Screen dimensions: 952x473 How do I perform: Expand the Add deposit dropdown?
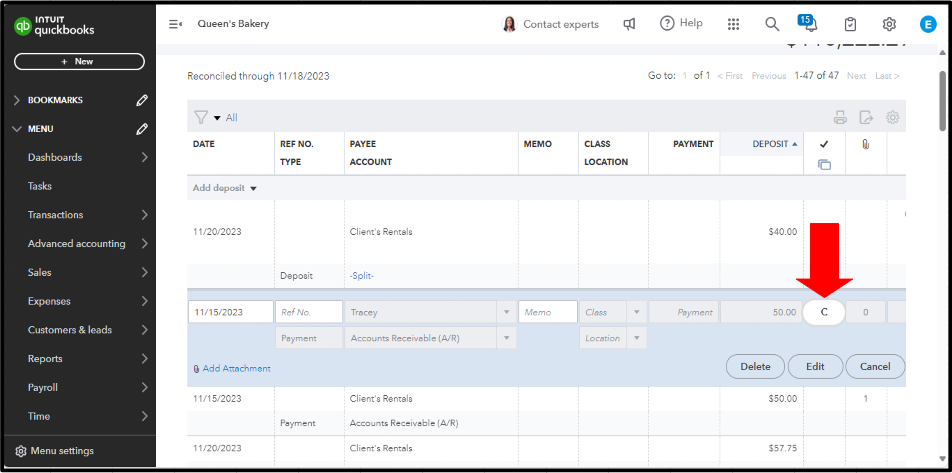pyautogui.click(x=224, y=188)
